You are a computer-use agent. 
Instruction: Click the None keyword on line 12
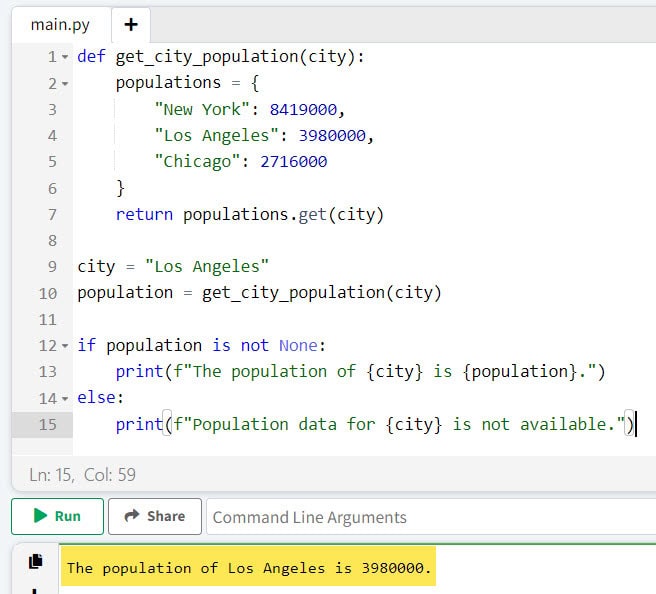(x=299, y=346)
